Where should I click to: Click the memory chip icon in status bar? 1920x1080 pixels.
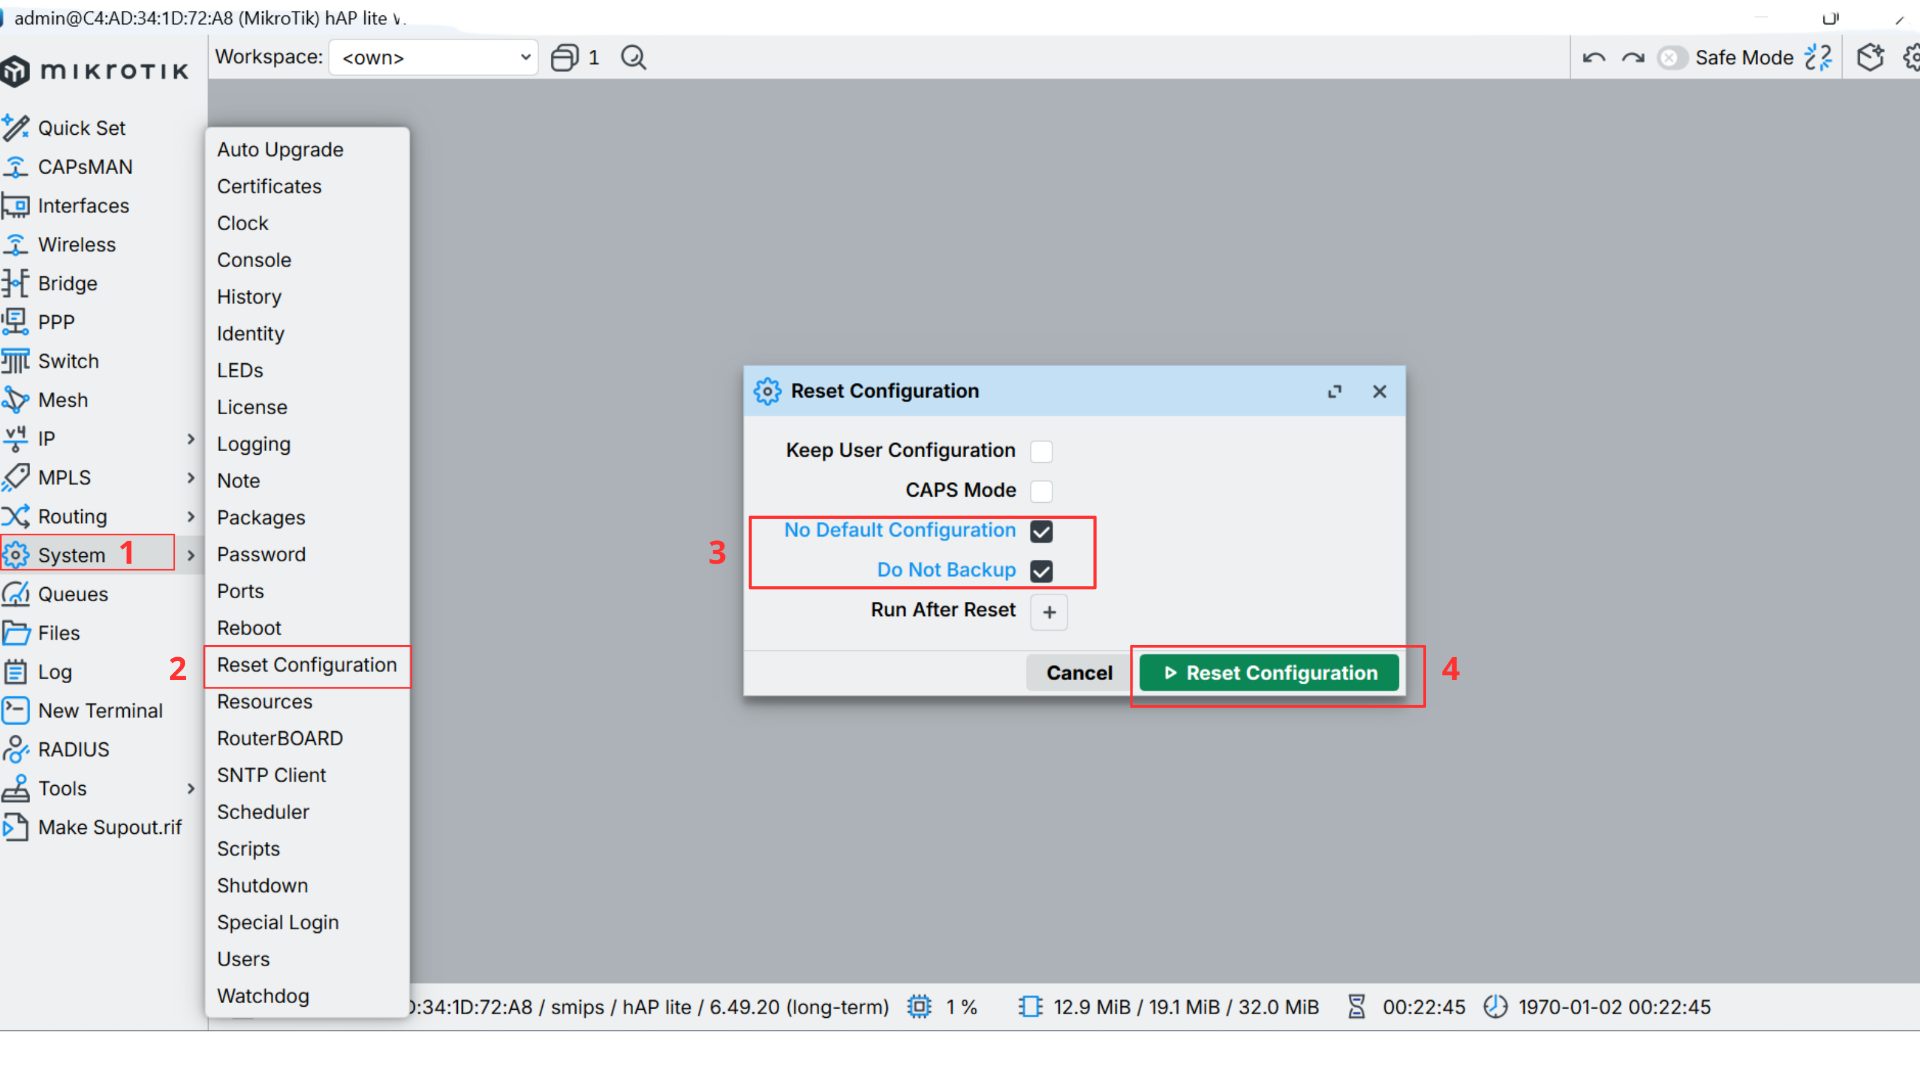coord(1030,1007)
